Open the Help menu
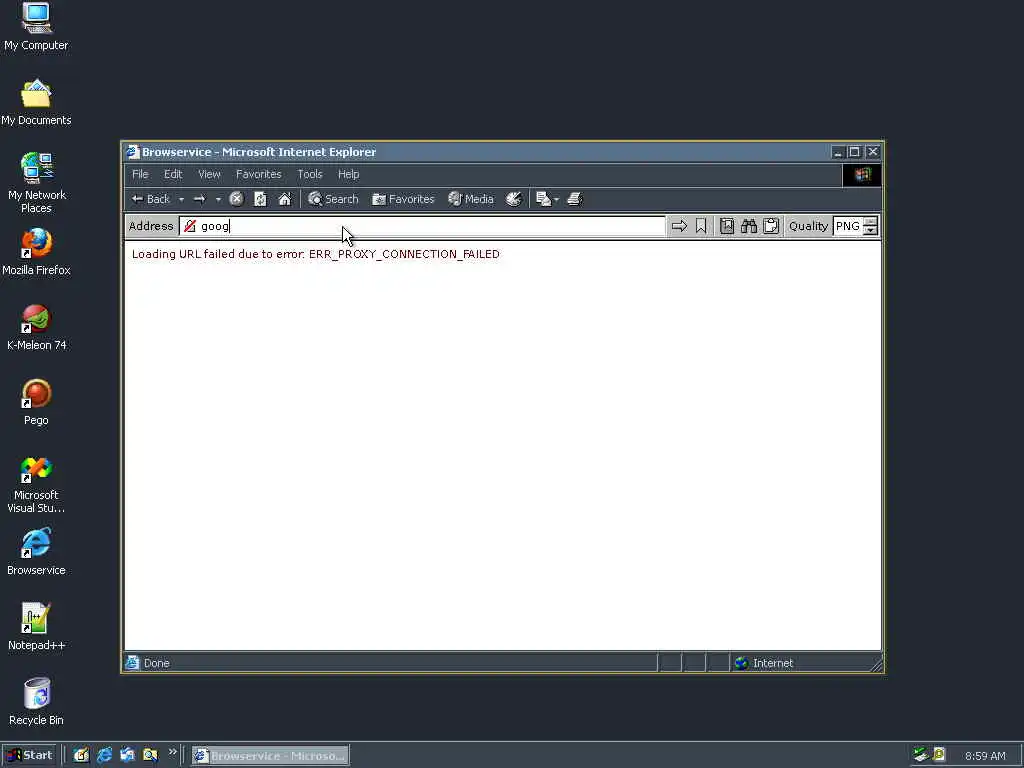The width and height of the screenshot is (1024, 768). [348, 174]
